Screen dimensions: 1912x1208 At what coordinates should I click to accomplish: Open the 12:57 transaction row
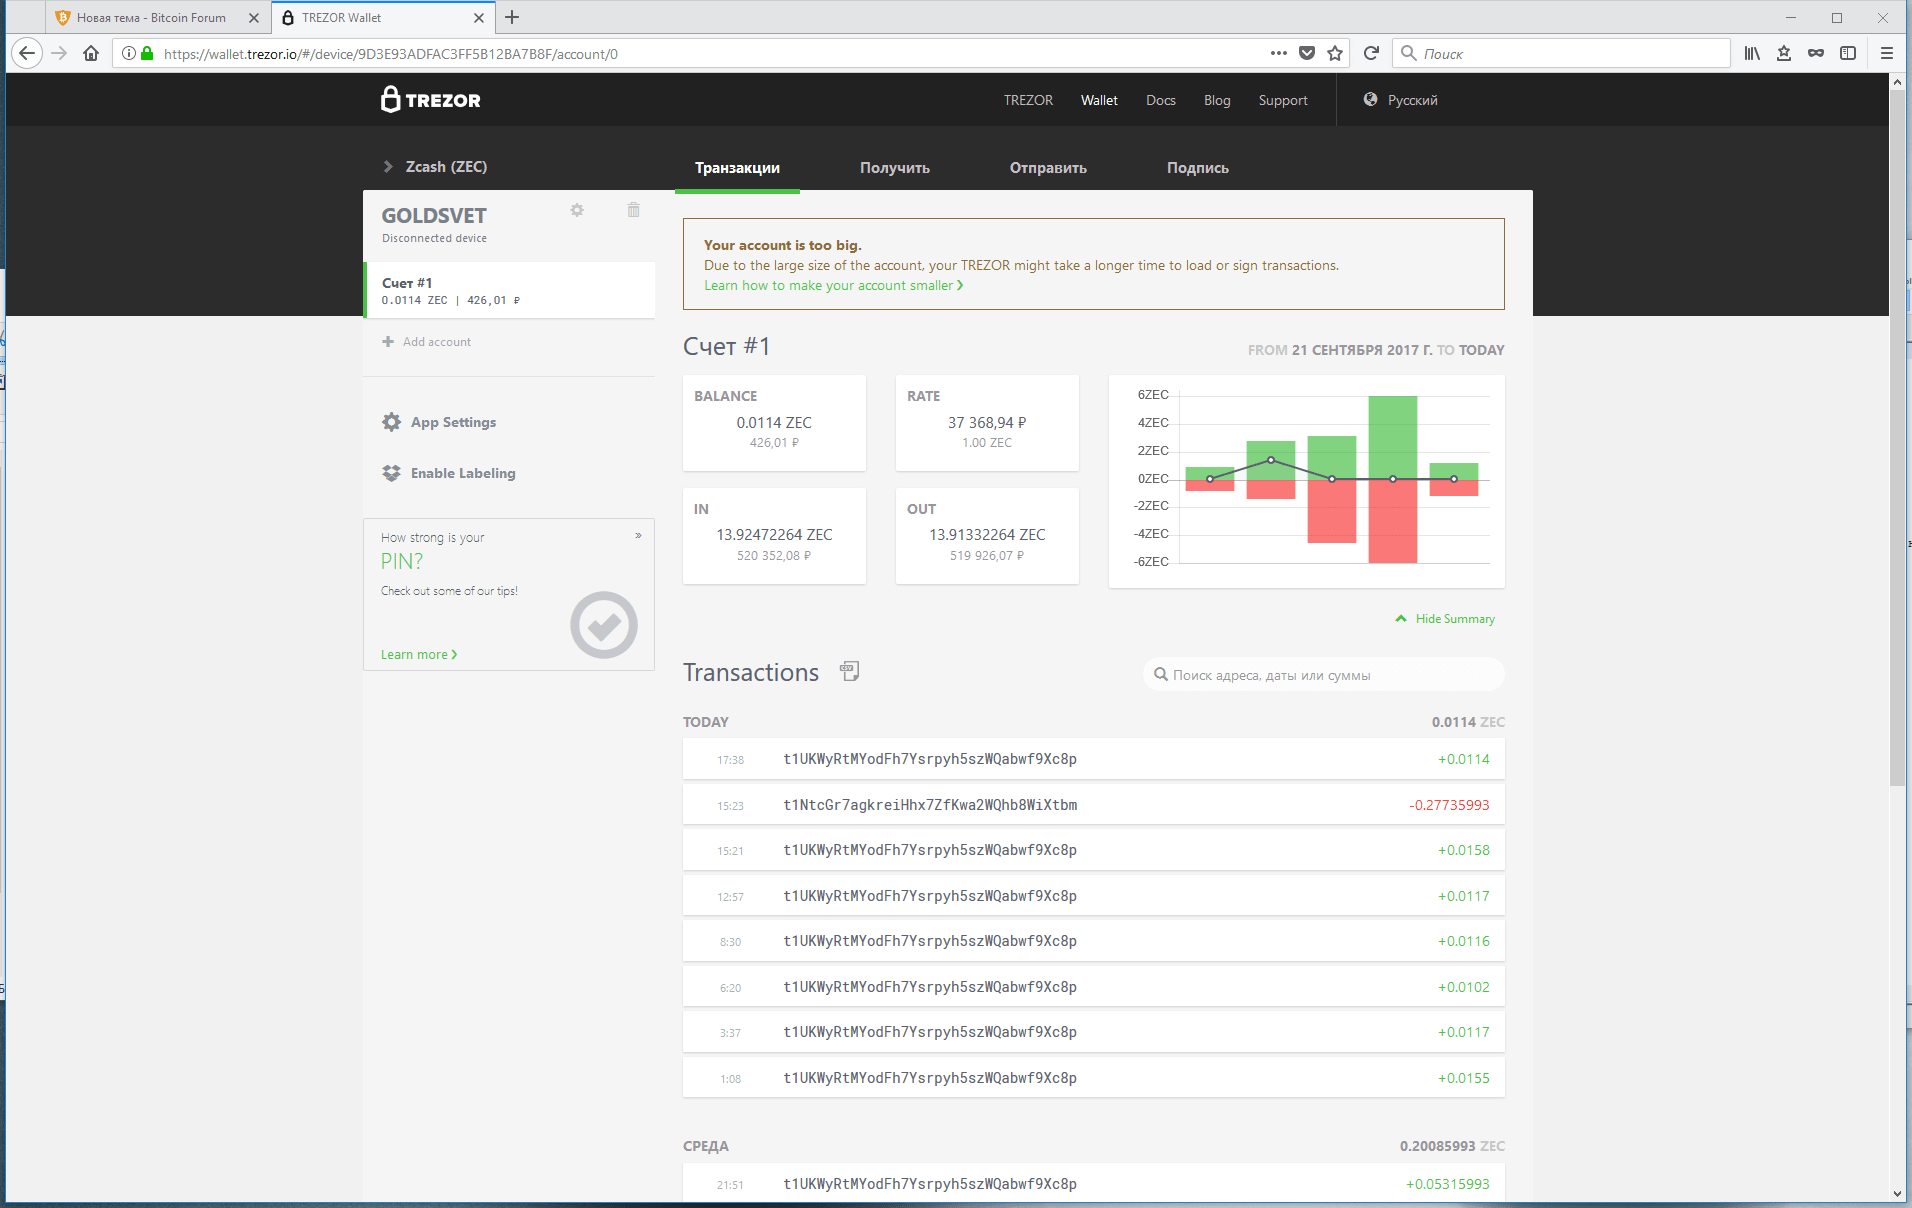click(1093, 896)
